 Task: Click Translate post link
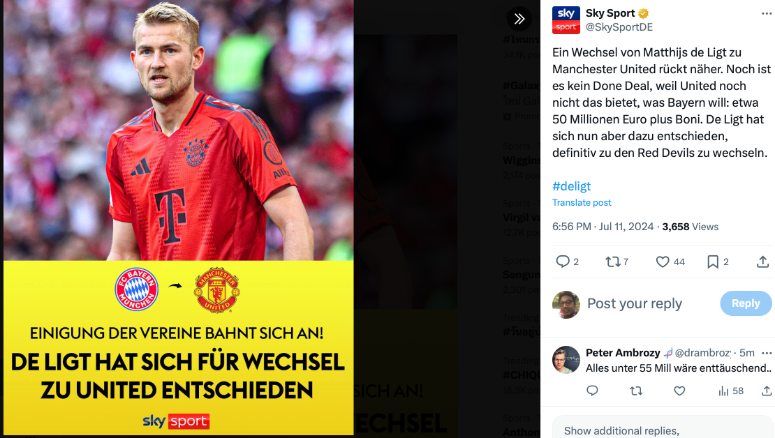[582, 203]
